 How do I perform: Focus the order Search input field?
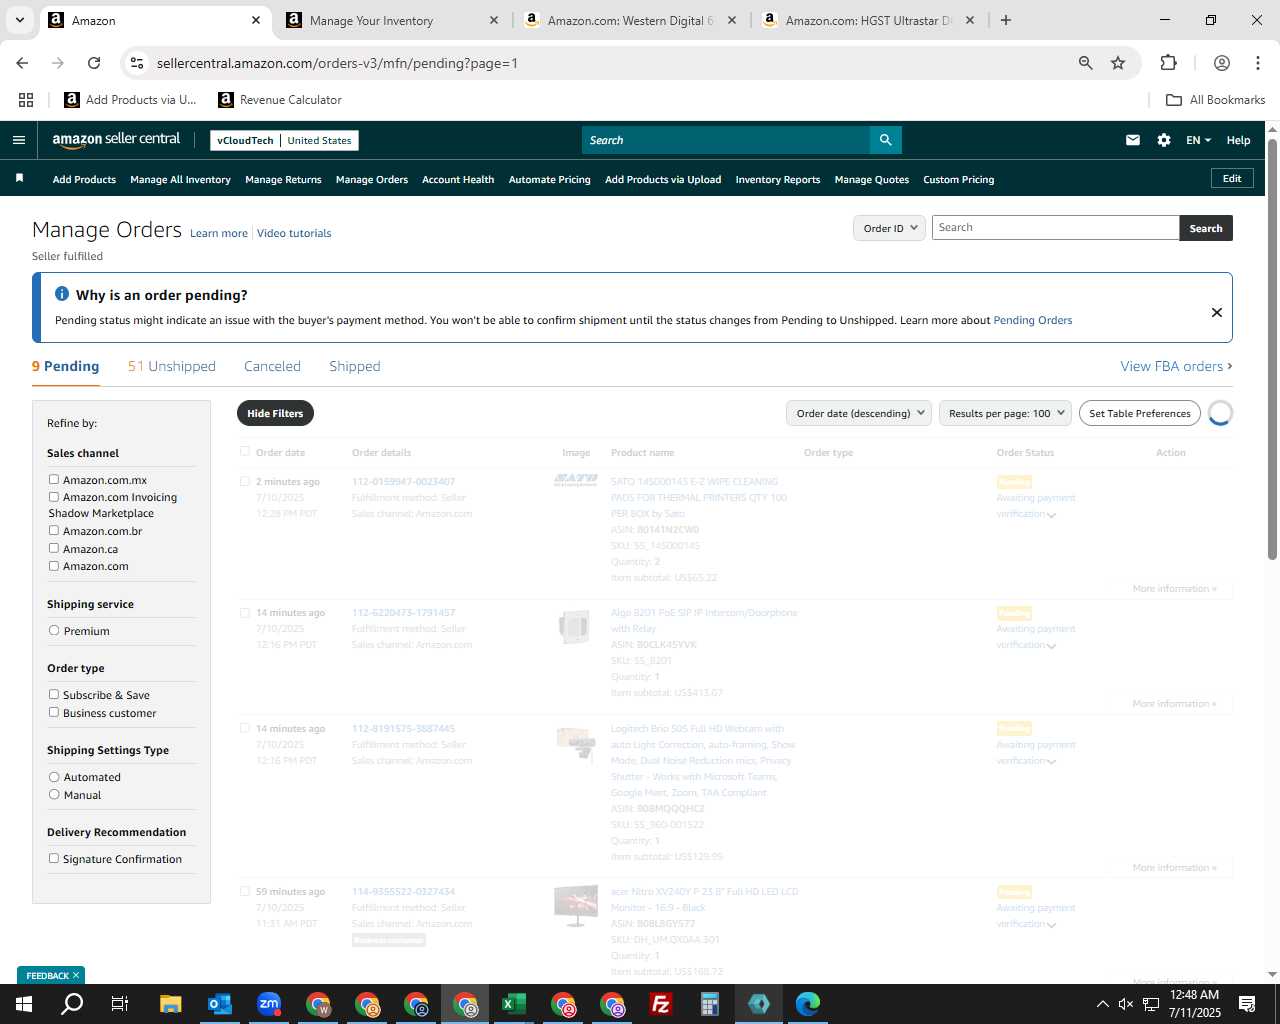click(x=1055, y=228)
